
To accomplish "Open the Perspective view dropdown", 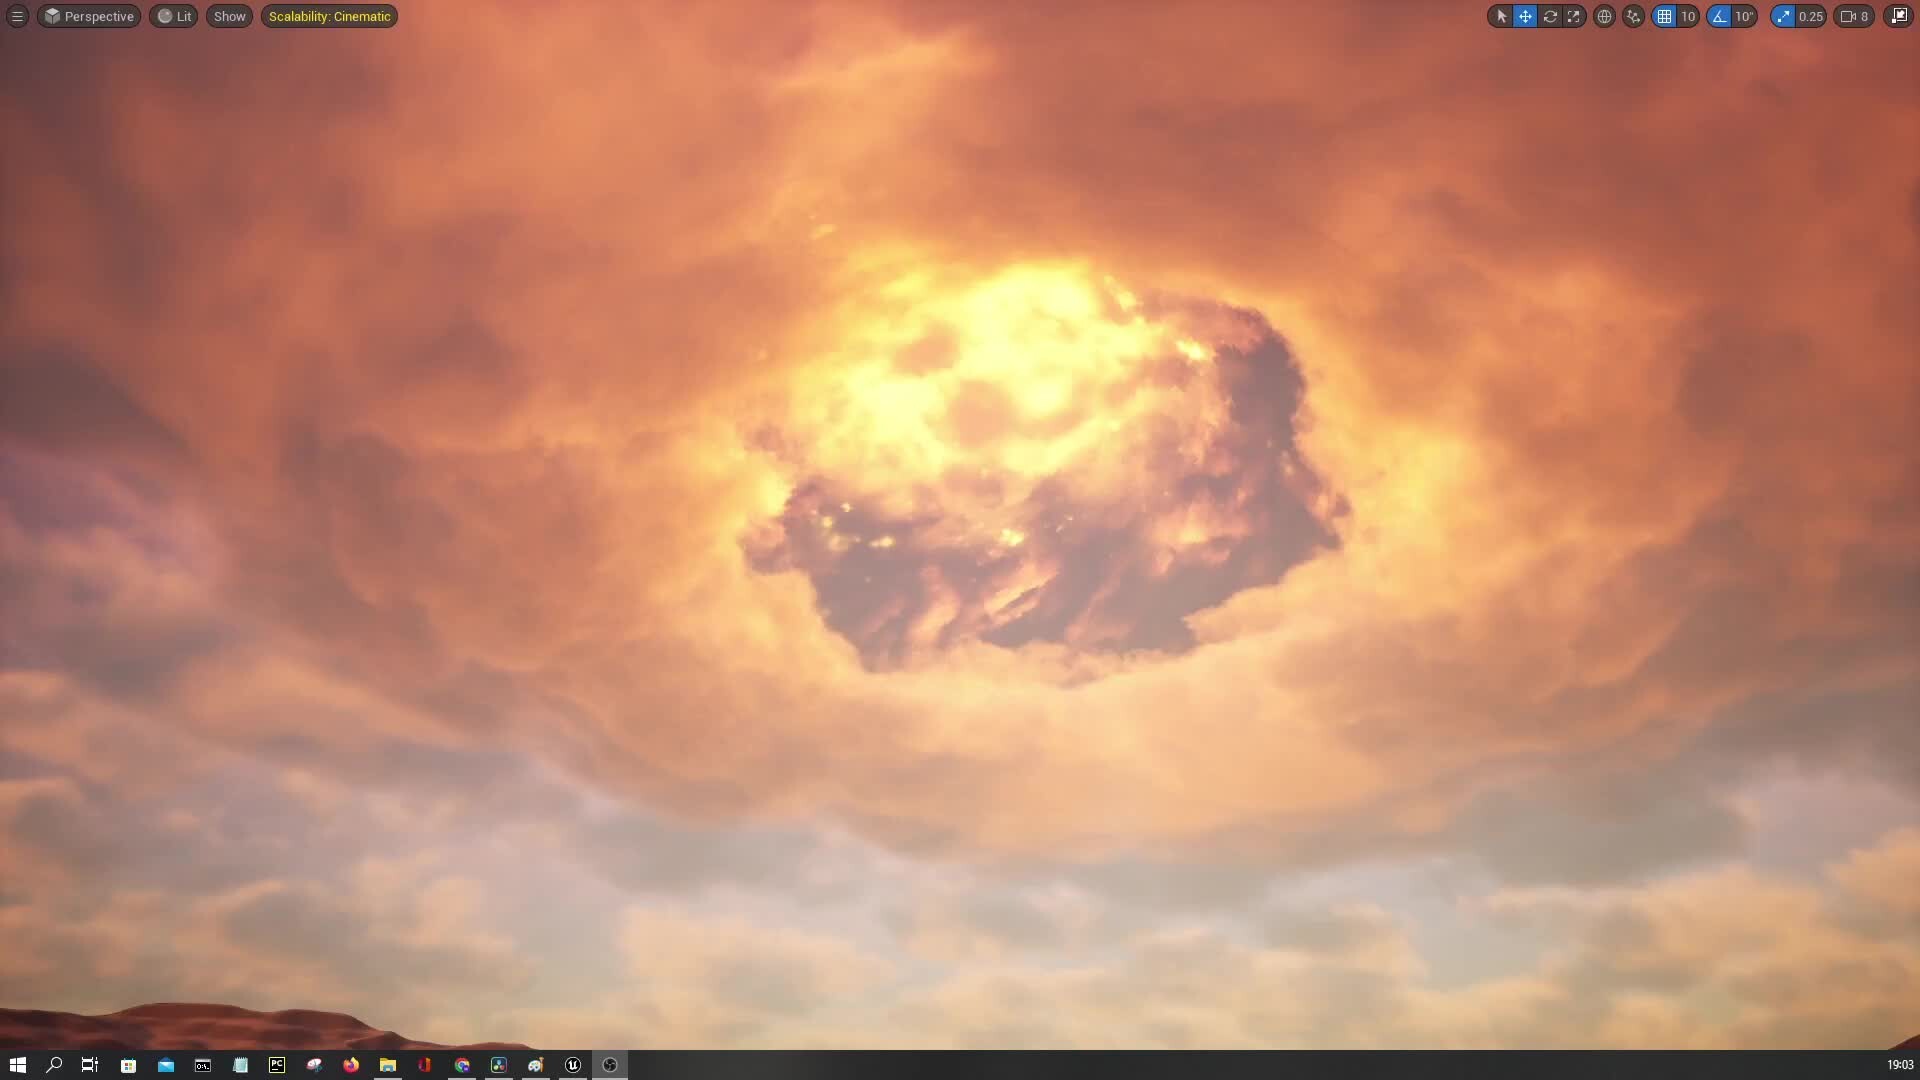I will [88, 16].
